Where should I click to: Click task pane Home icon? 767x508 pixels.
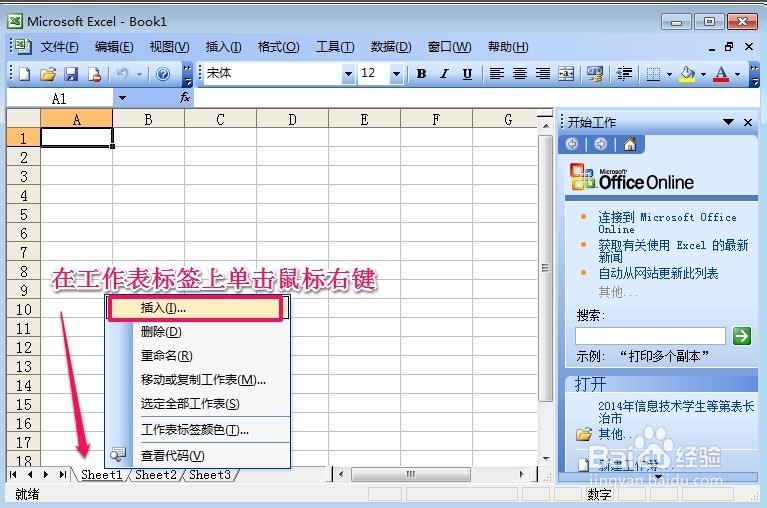tap(630, 144)
